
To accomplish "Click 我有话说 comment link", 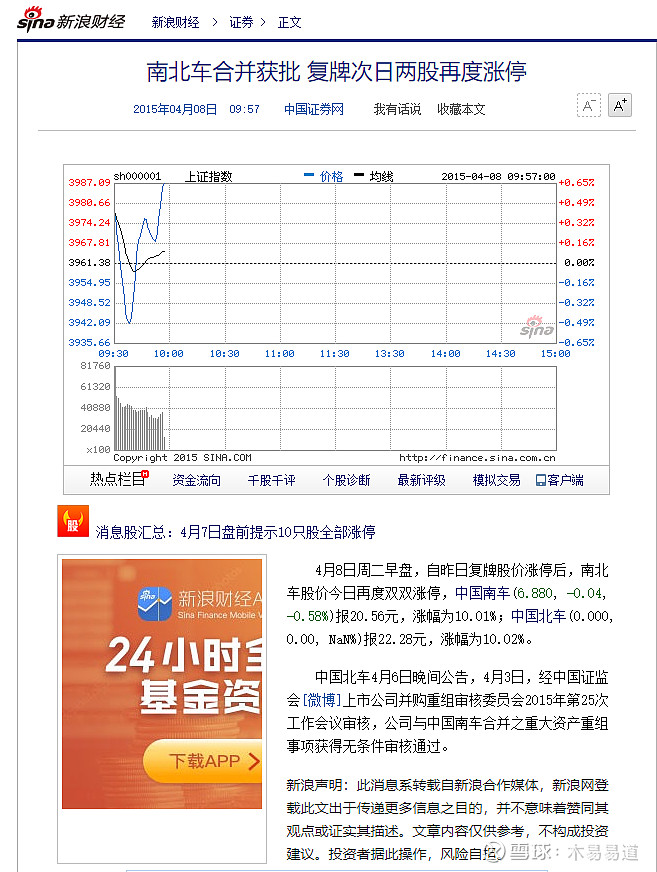I will pyautogui.click(x=397, y=109).
